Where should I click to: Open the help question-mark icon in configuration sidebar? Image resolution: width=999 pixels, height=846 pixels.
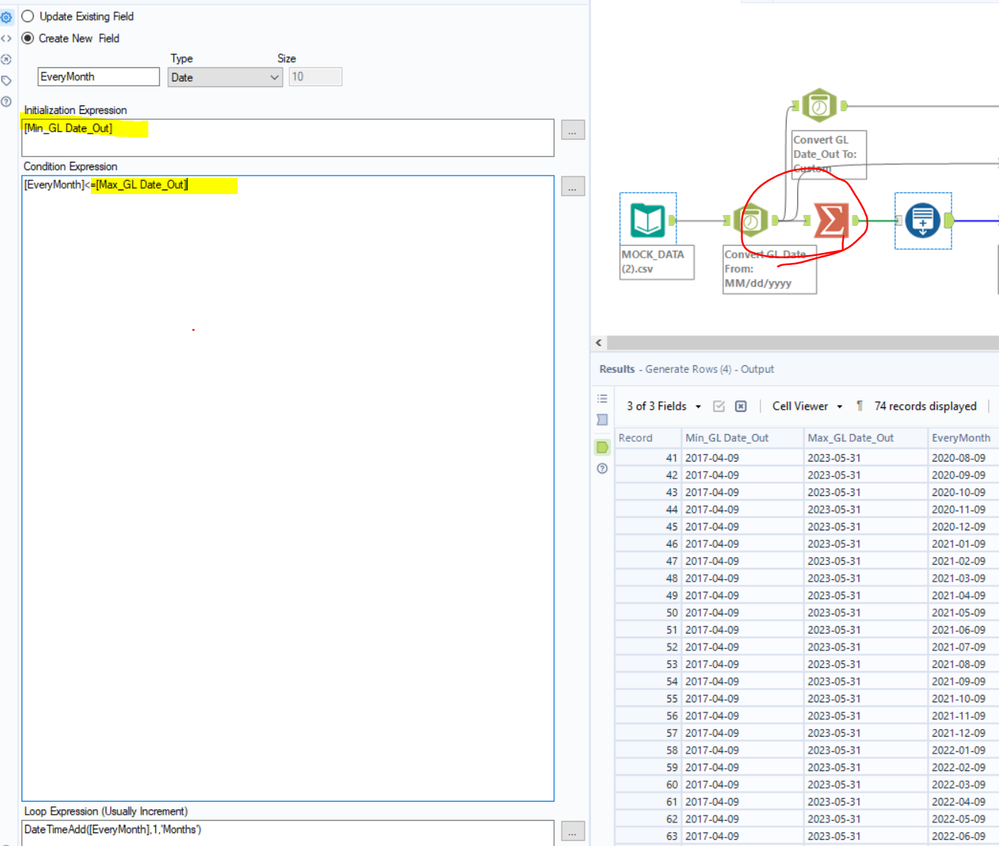[x=6, y=101]
